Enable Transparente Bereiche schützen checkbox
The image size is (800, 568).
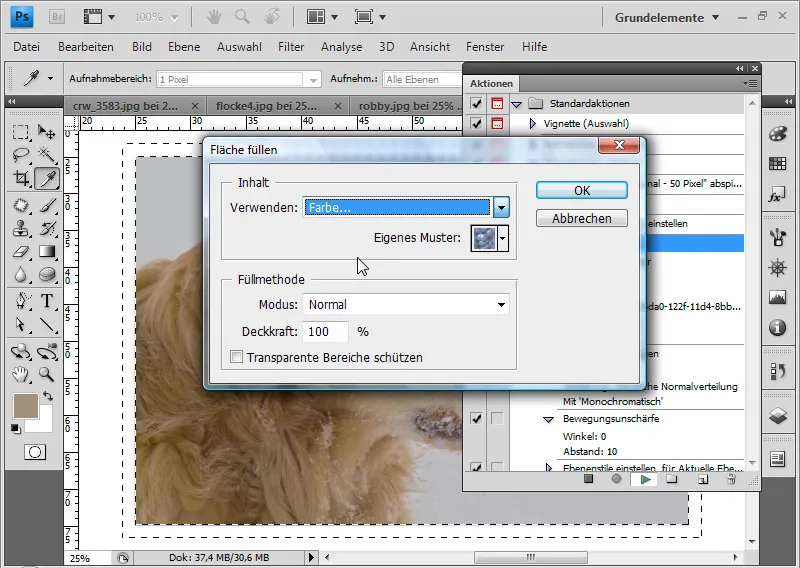[236, 357]
